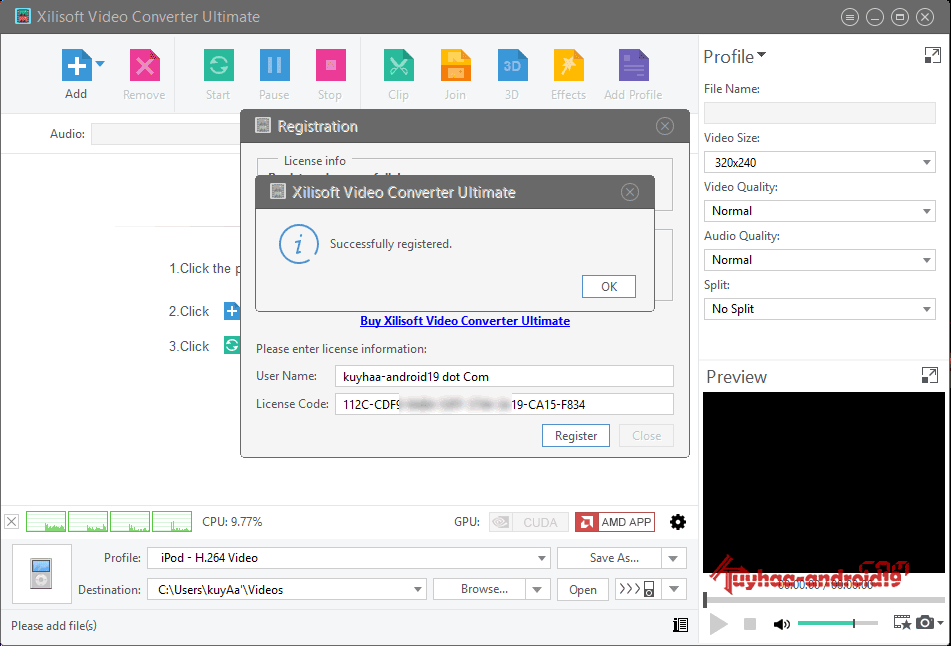The height and width of the screenshot is (646, 951).
Task: Open the log list icon in status bar
Action: click(x=680, y=625)
